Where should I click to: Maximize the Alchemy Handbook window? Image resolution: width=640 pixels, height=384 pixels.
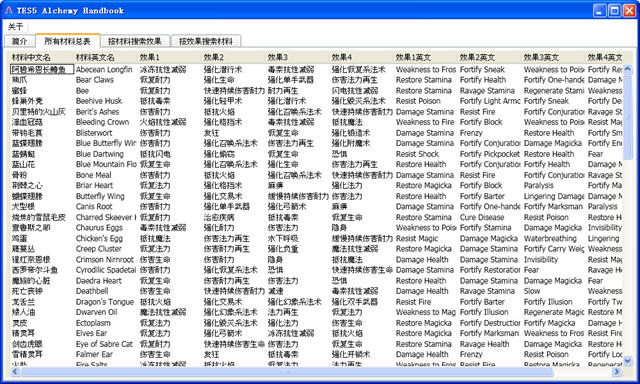tap(614, 10)
